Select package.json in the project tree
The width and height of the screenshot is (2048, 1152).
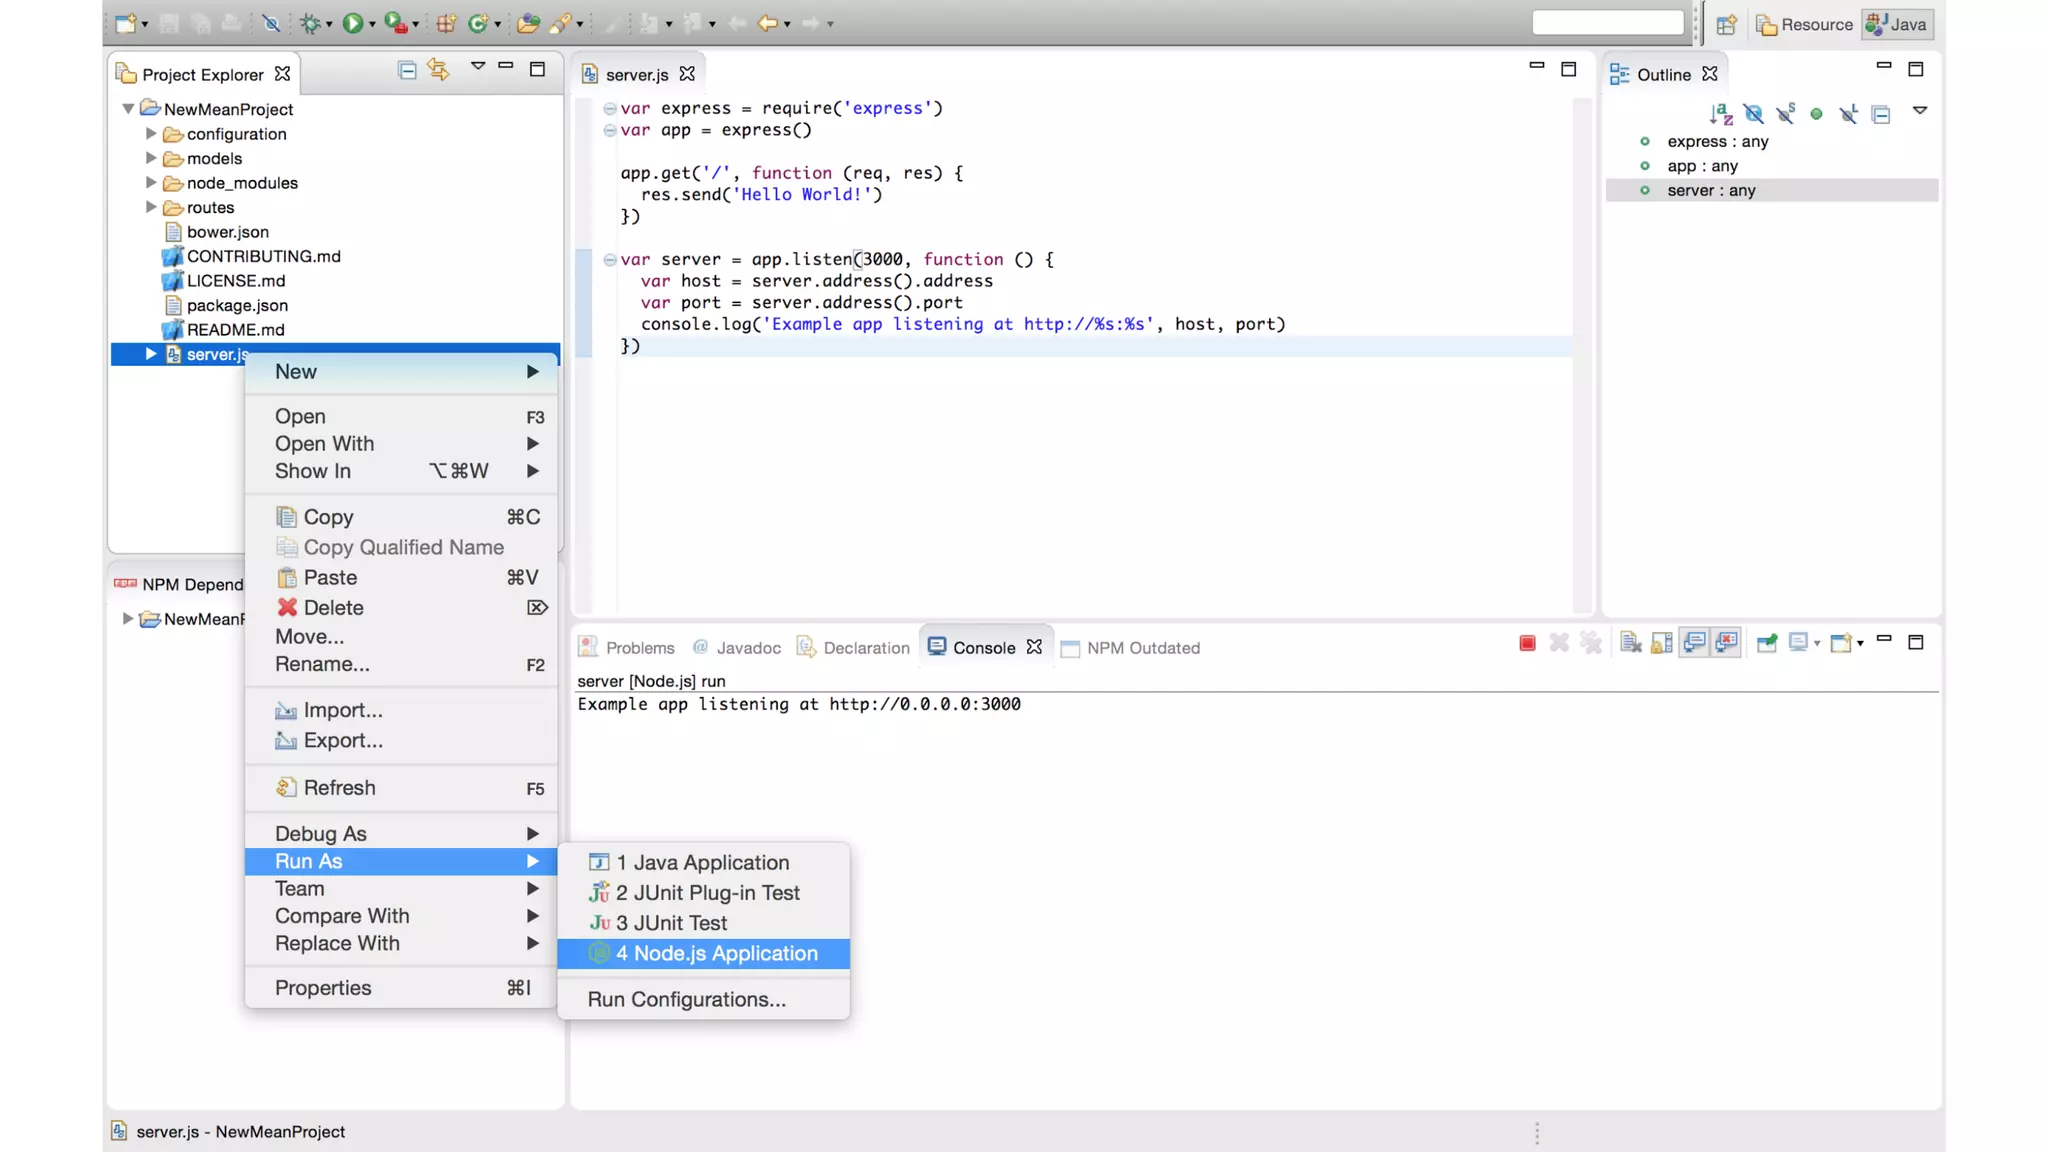coord(237,305)
